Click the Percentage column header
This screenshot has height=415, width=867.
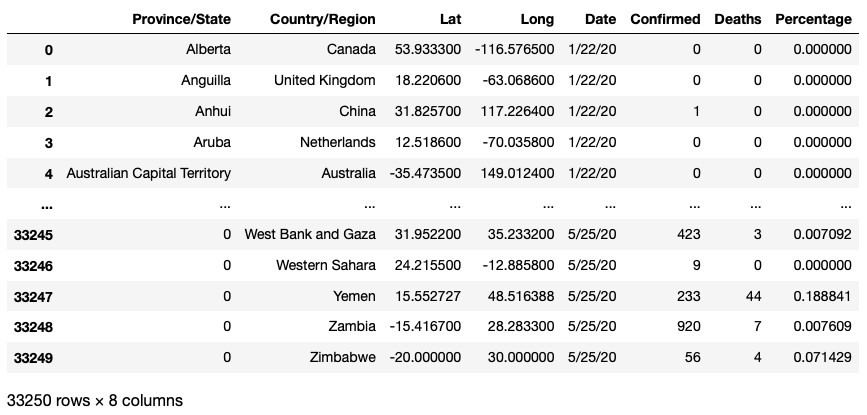click(x=813, y=19)
